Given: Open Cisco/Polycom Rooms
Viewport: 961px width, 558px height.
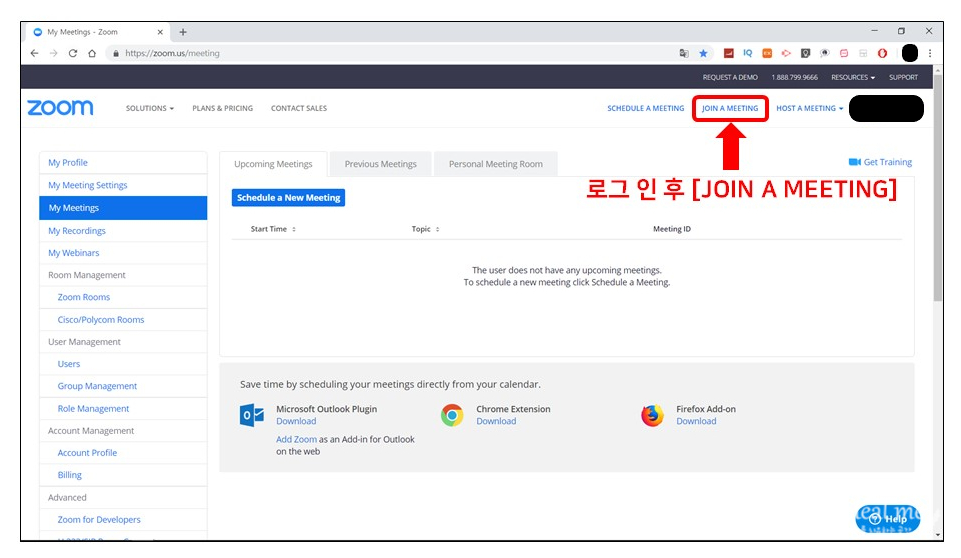Looking at the screenshot, I should pyautogui.click(x=101, y=319).
